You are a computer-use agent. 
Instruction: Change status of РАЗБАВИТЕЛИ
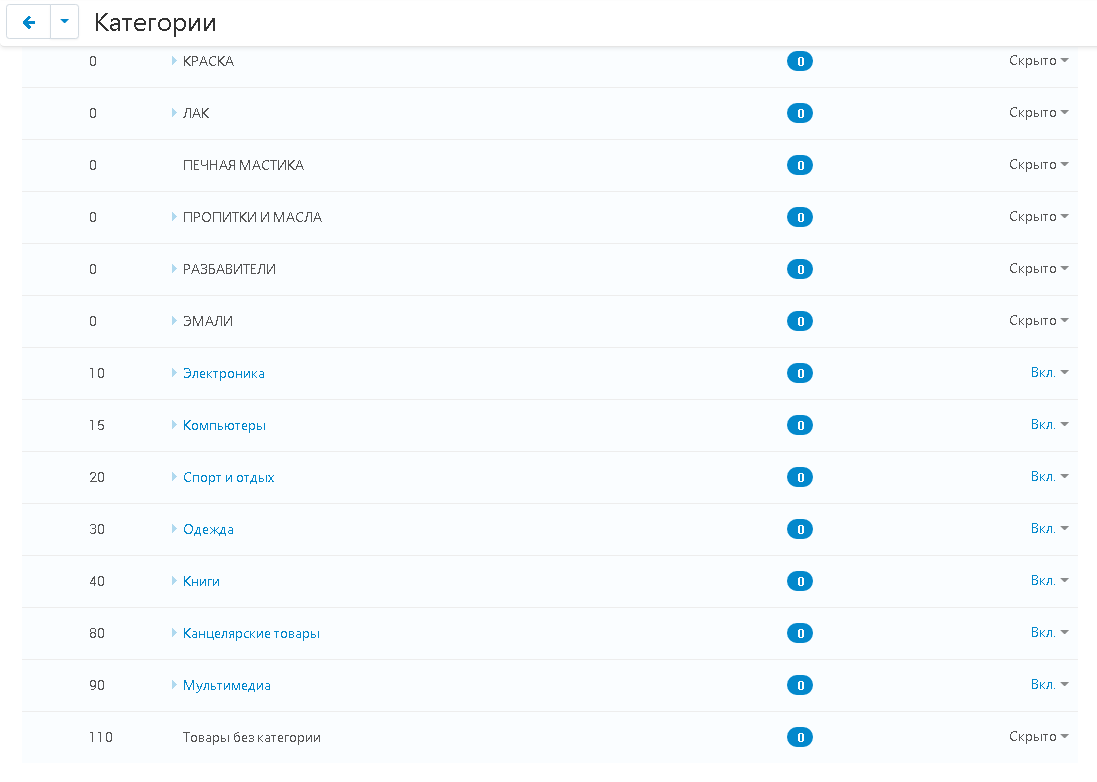tap(1038, 269)
